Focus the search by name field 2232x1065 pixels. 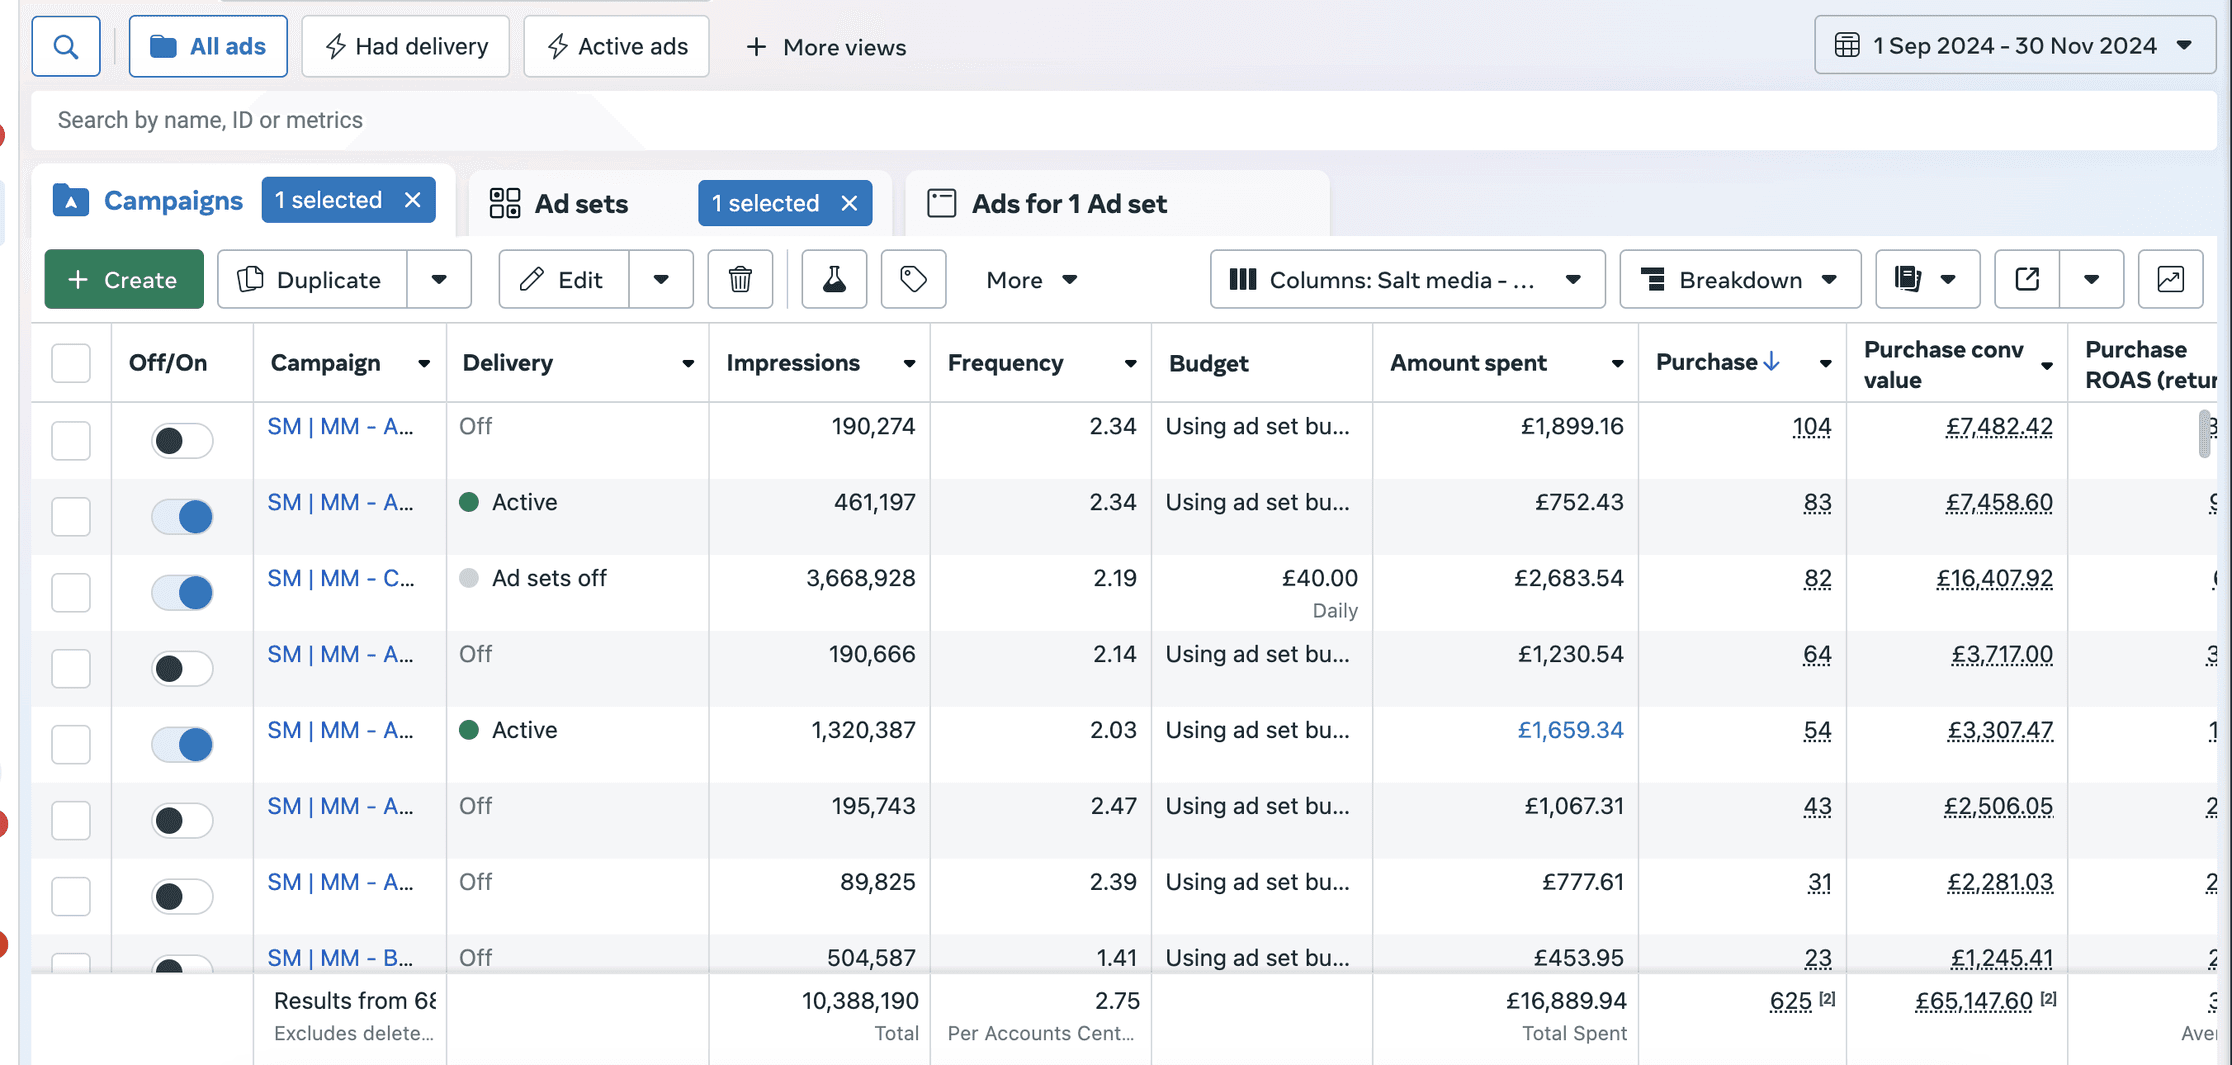(x=1124, y=120)
